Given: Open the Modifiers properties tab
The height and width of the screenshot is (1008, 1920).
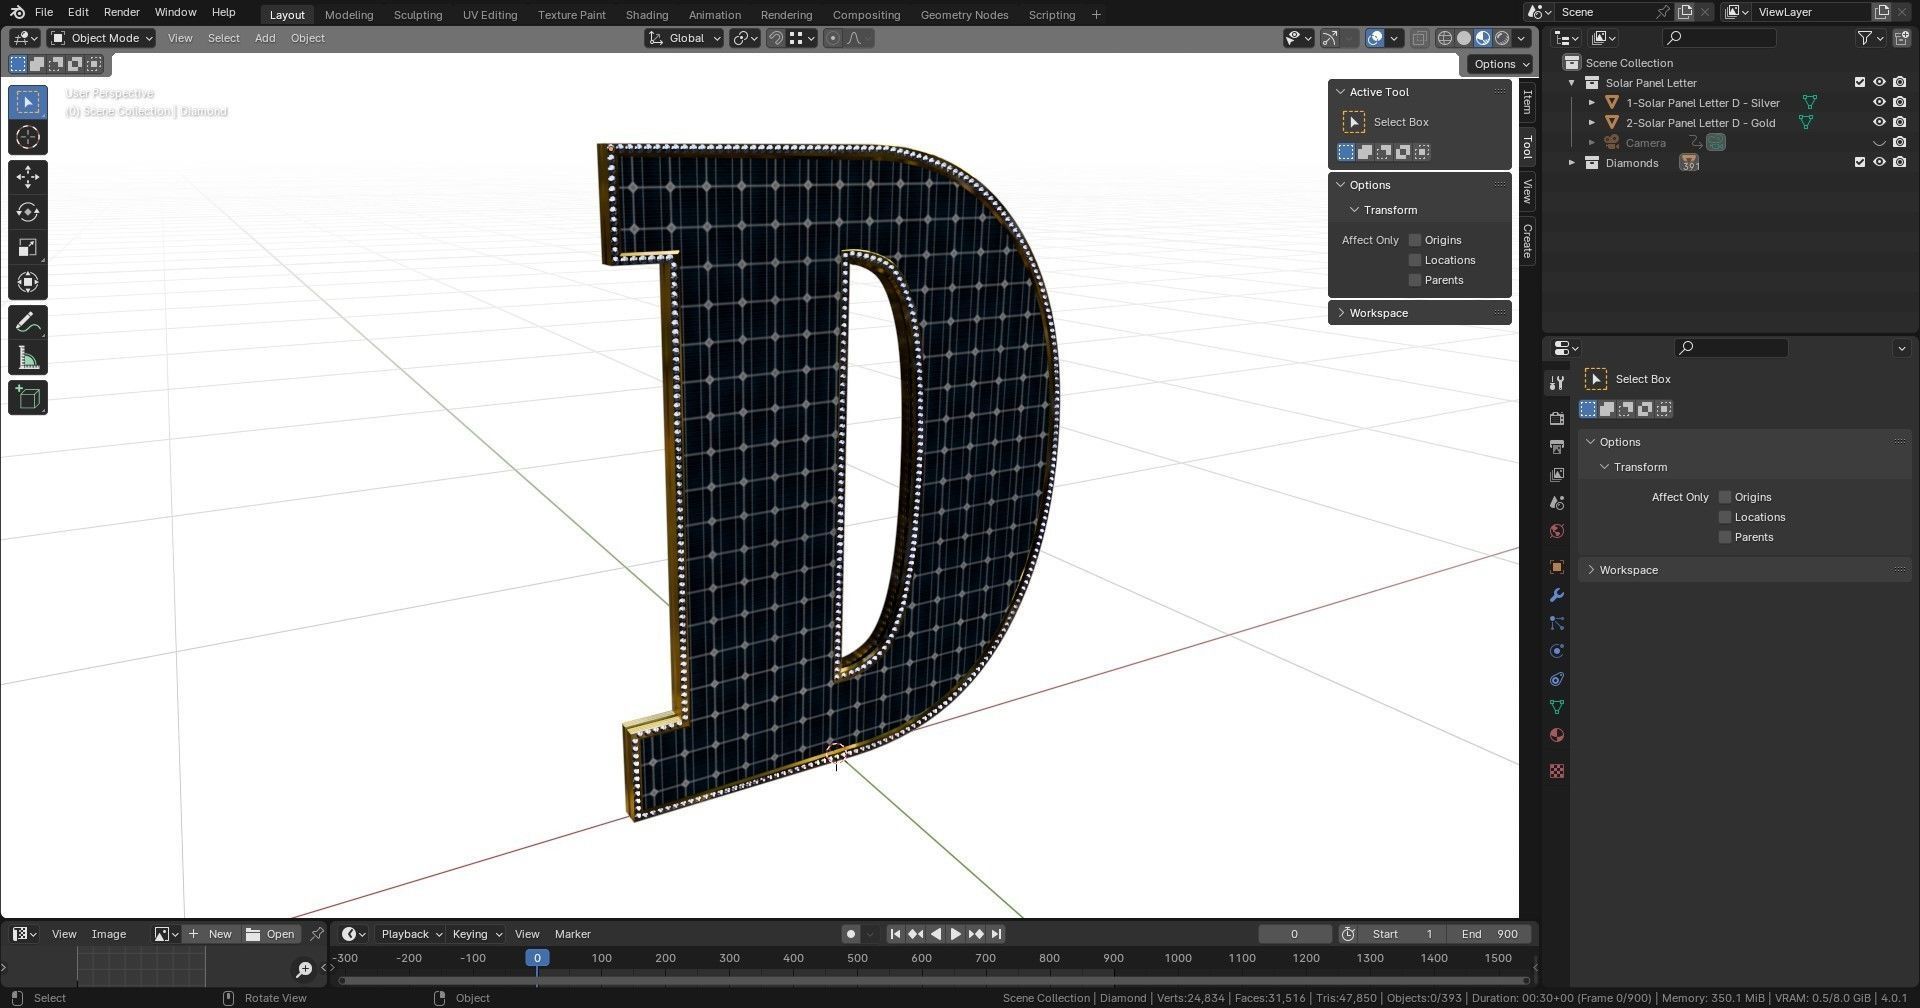Looking at the screenshot, I should point(1556,595).
